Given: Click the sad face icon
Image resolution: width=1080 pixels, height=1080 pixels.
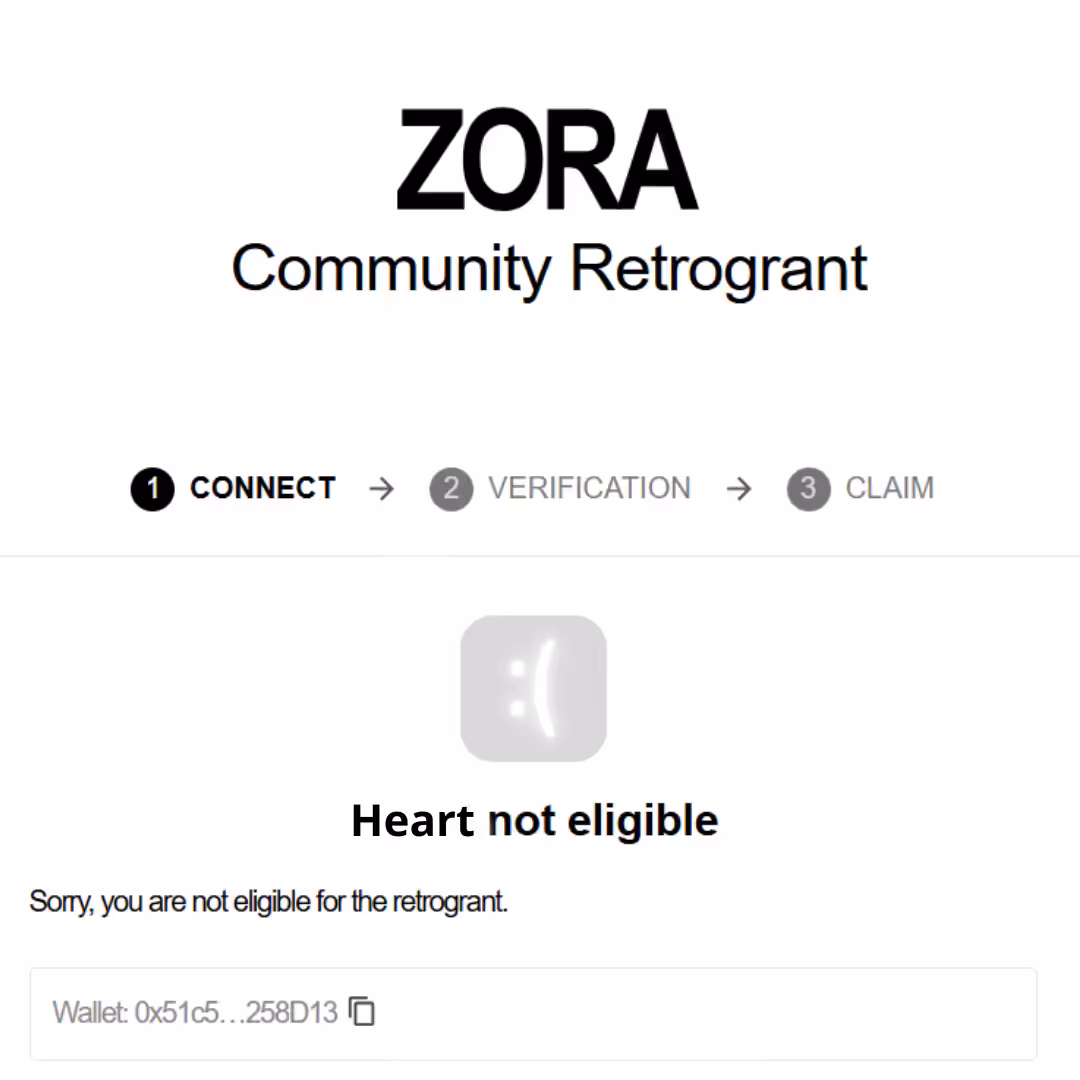Looking at the screenshot, I should click(533, 688).
